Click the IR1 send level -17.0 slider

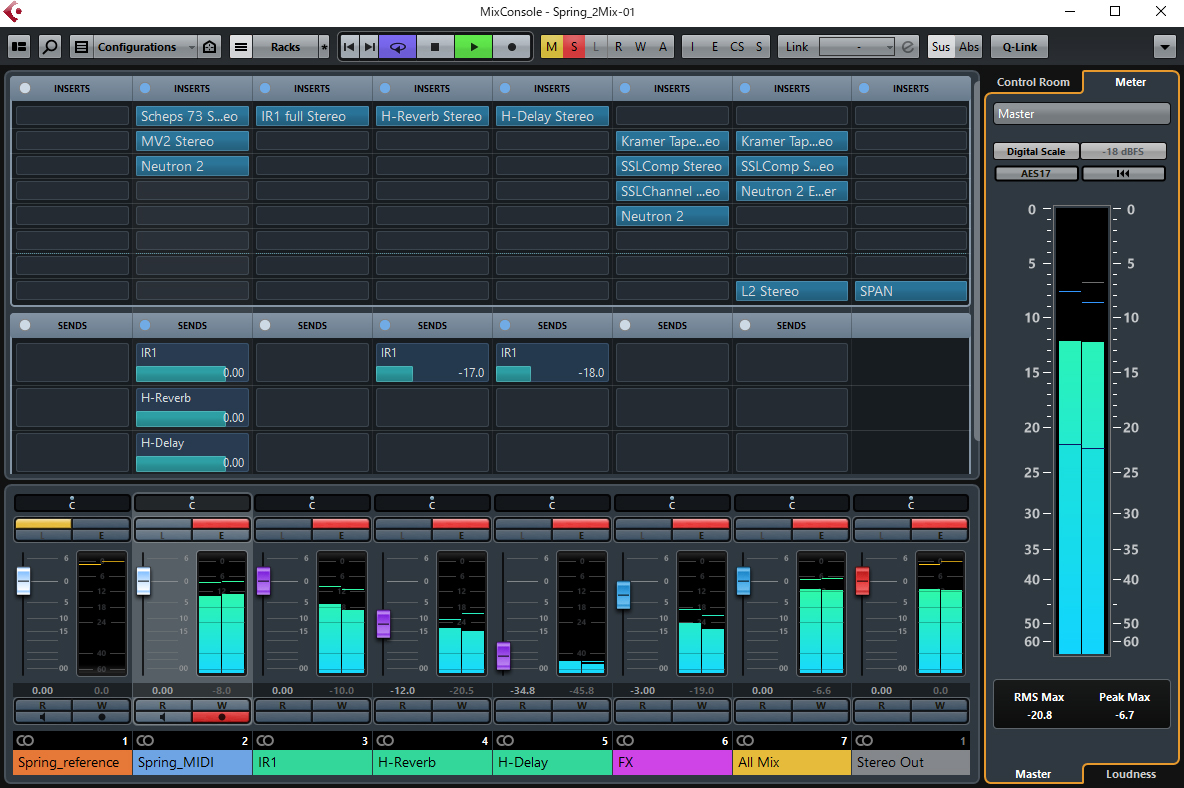pos(433,373)
